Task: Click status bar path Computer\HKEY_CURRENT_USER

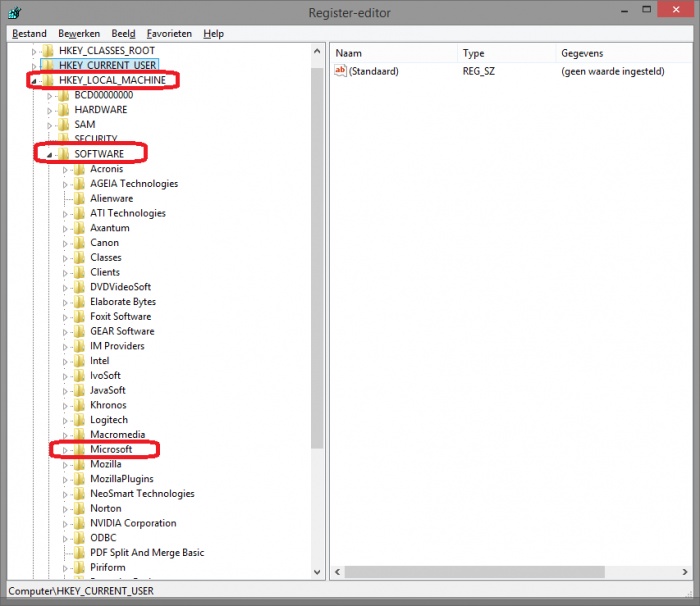Action: tap(81, 591)
